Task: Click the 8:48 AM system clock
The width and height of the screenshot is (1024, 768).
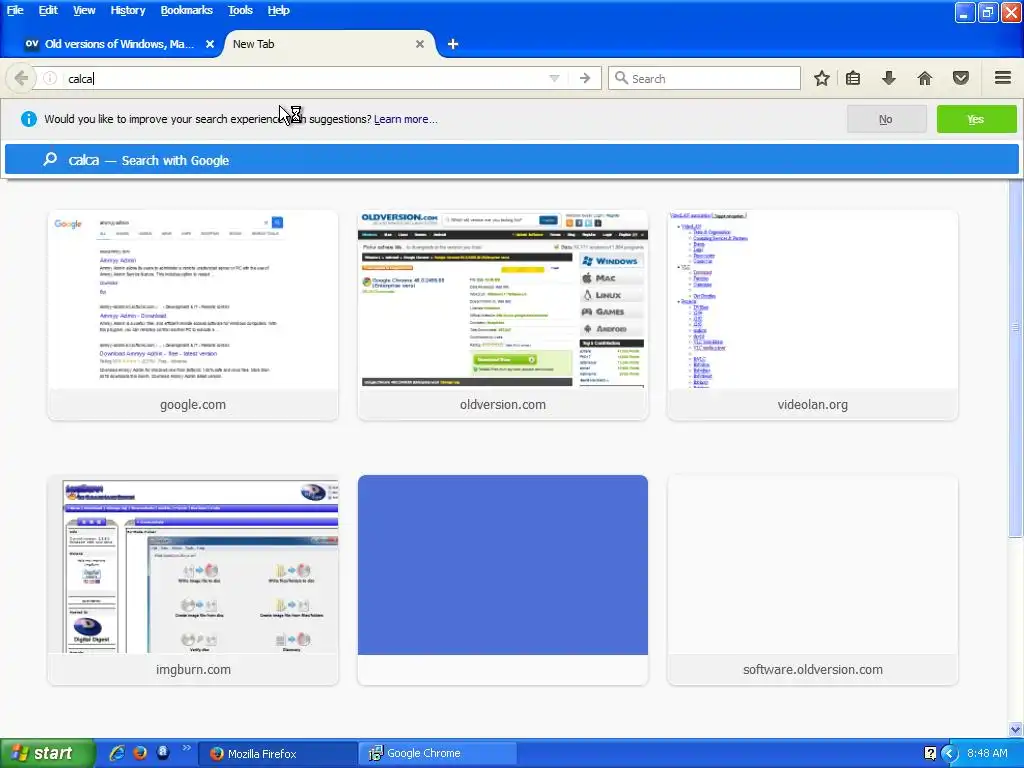Action: point(987,754)
